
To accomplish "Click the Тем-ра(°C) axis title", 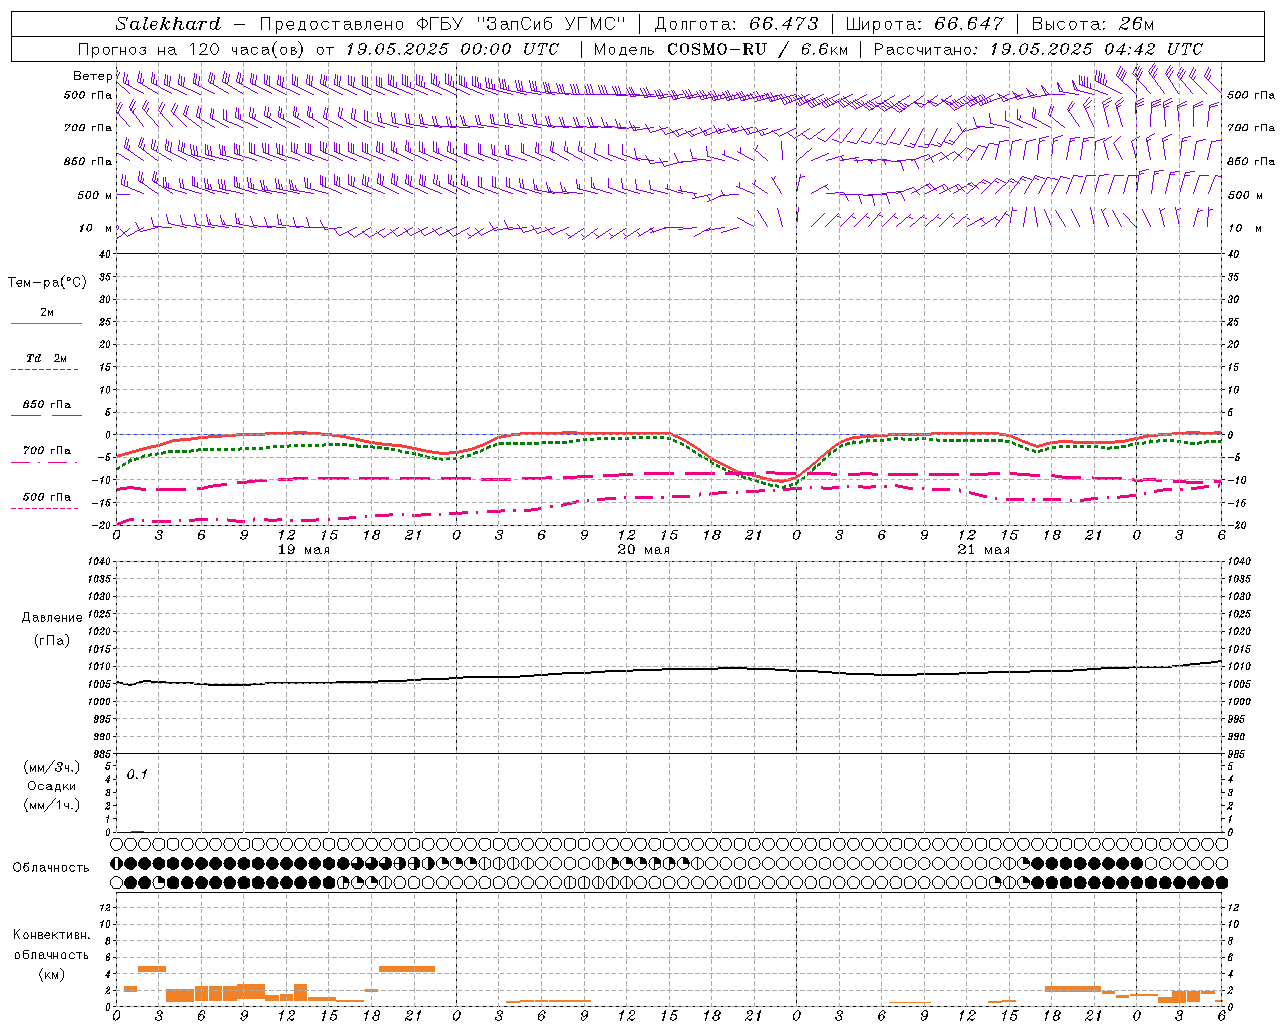I will coord(47,283).
